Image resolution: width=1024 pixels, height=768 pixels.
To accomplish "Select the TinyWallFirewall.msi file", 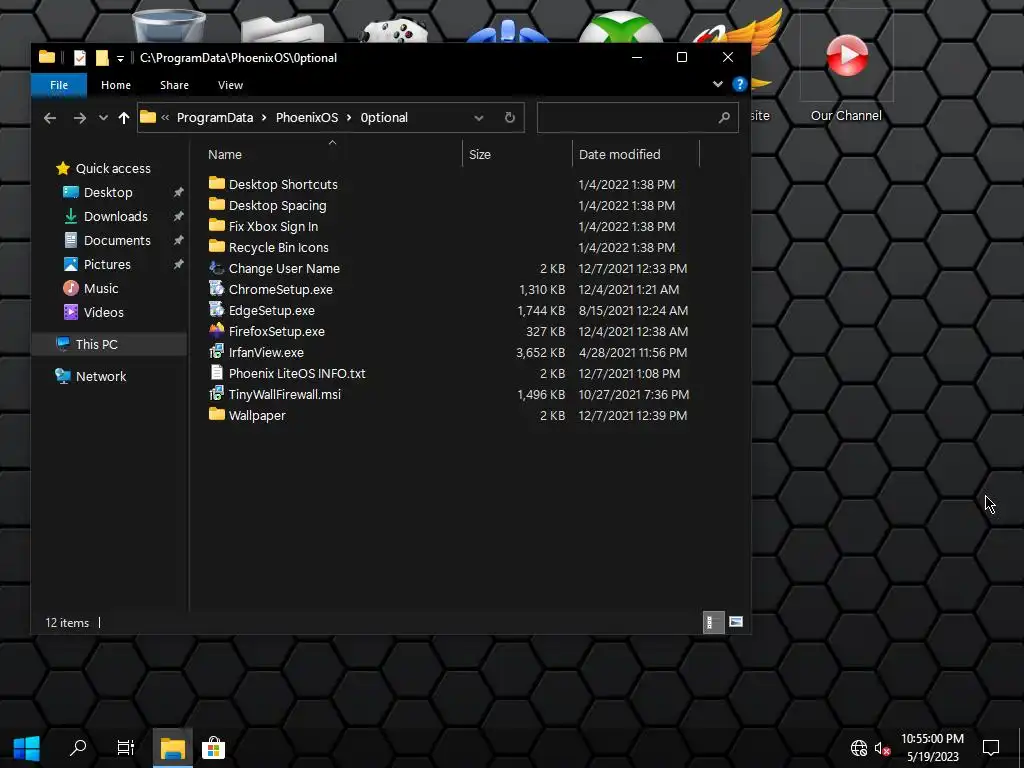I will [x=284, y=394].
